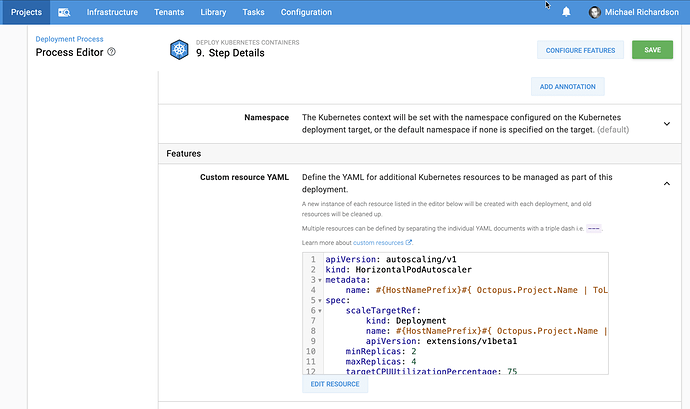
Task: Click the Configure Features button
Action: click(x=580, y=50)
